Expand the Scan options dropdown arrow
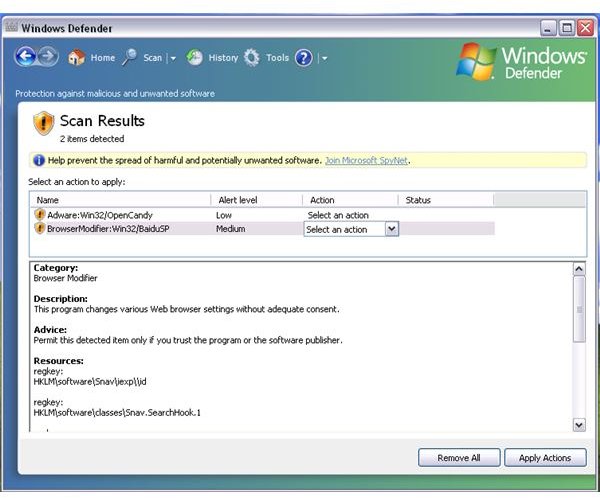This screenshot has height=498, width=600. [x=173, y=58]
